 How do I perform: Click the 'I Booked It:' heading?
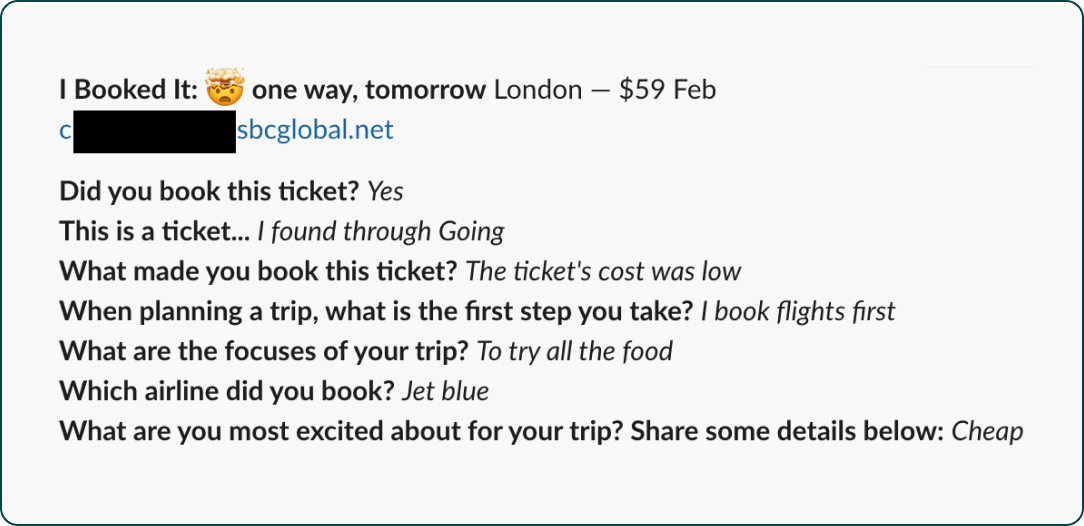(129, 90)
